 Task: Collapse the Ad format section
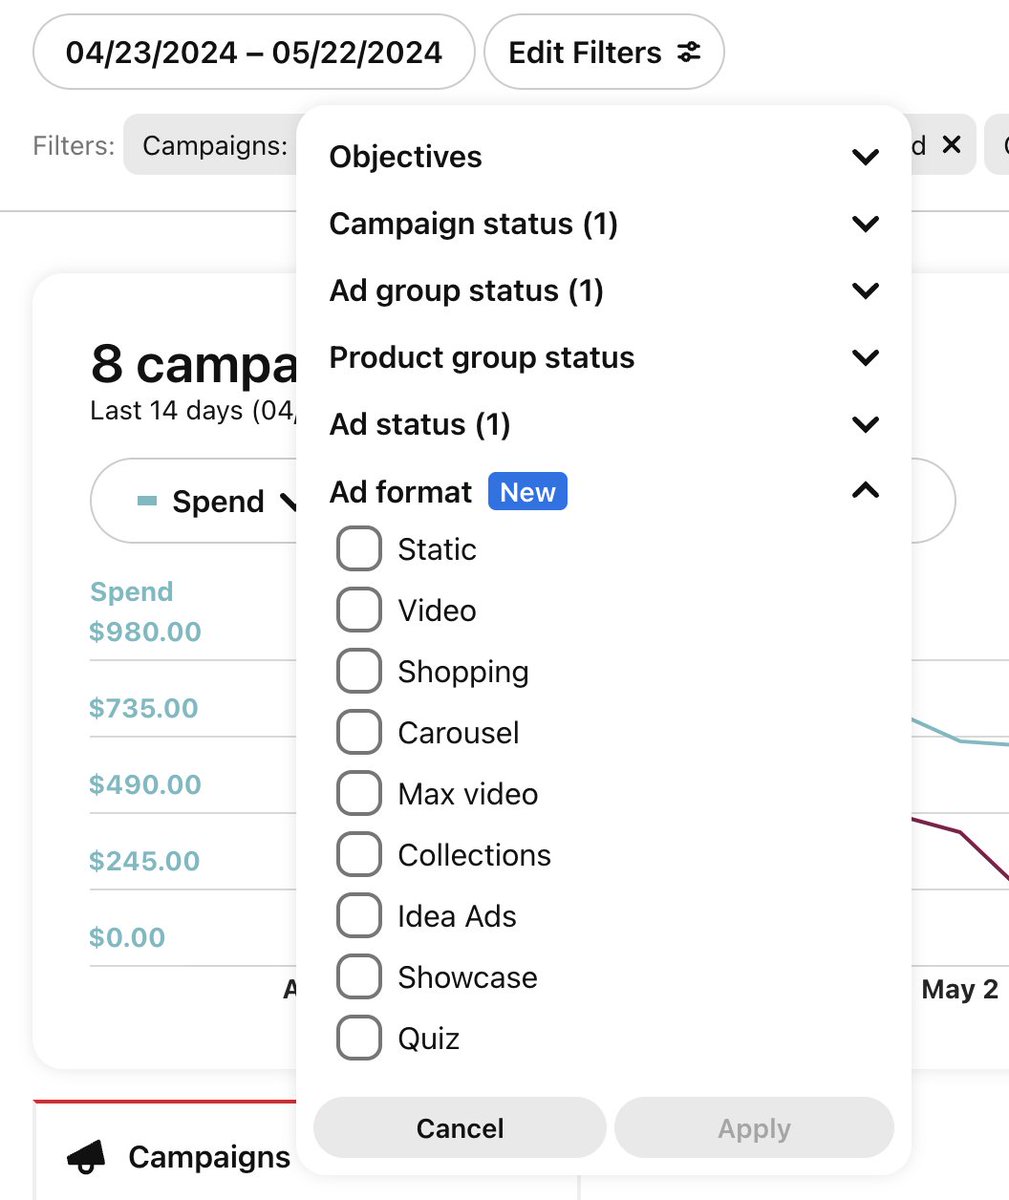(604, 491)
